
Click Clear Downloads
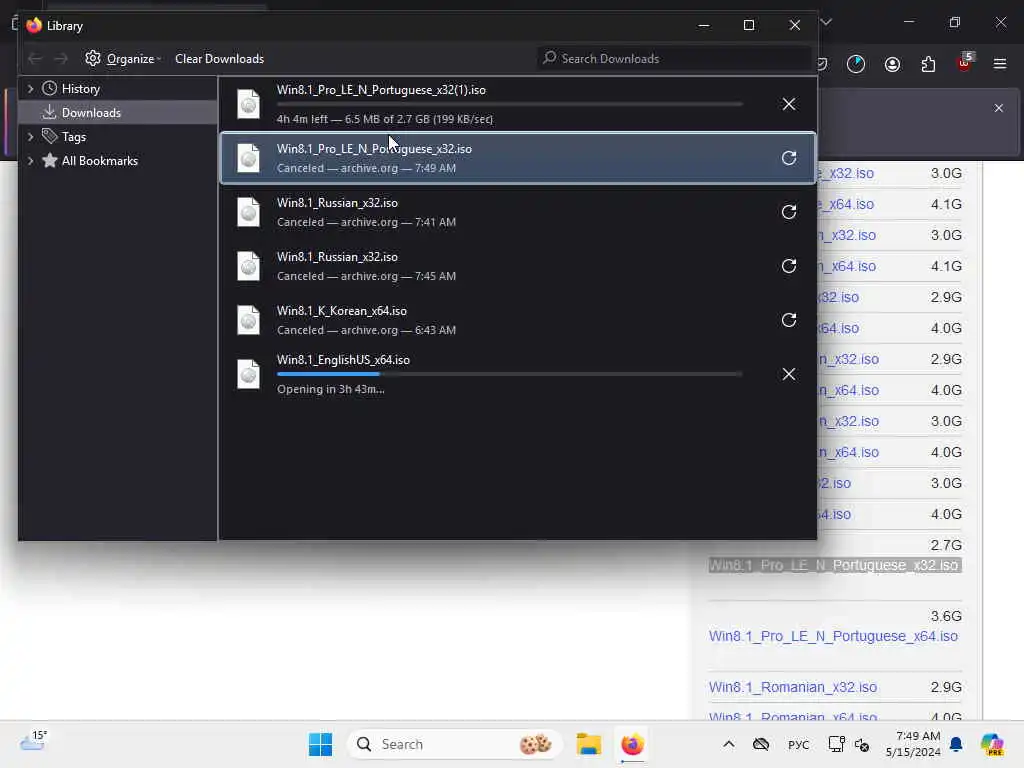click(x=219, y=59)
